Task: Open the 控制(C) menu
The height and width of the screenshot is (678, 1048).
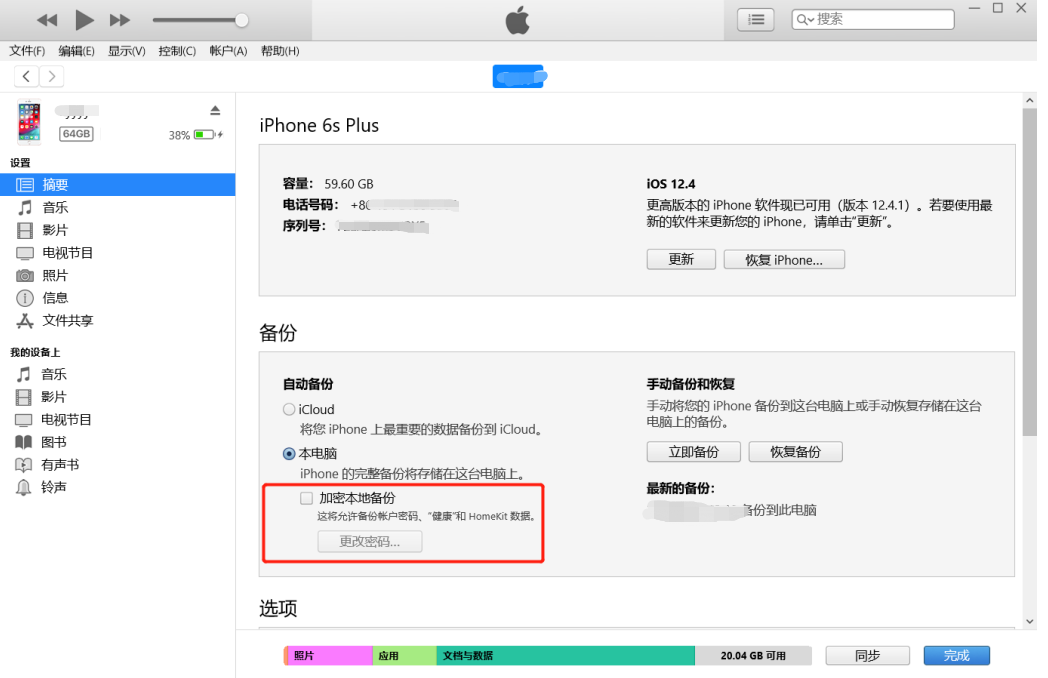Action: point(177,51)
